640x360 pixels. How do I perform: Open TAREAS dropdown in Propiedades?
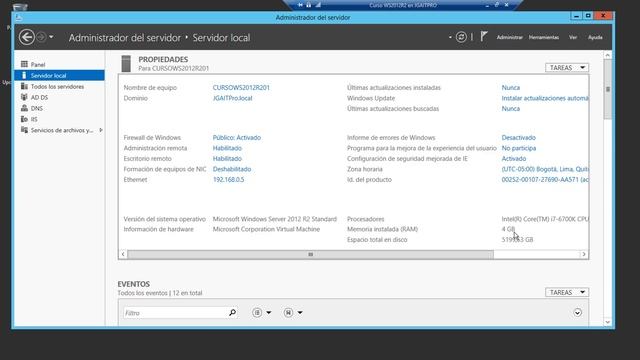click(x=567, y=67)
